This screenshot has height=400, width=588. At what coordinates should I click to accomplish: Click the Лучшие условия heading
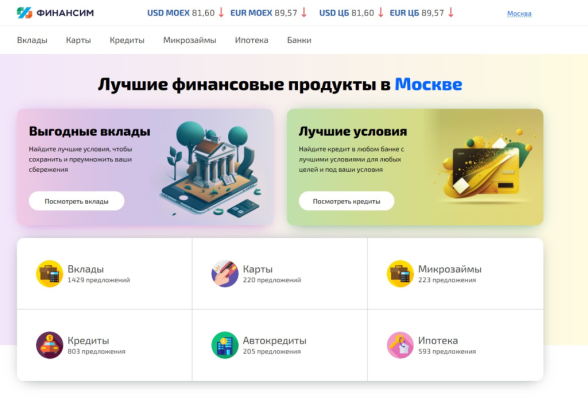(x=353, y=132)
